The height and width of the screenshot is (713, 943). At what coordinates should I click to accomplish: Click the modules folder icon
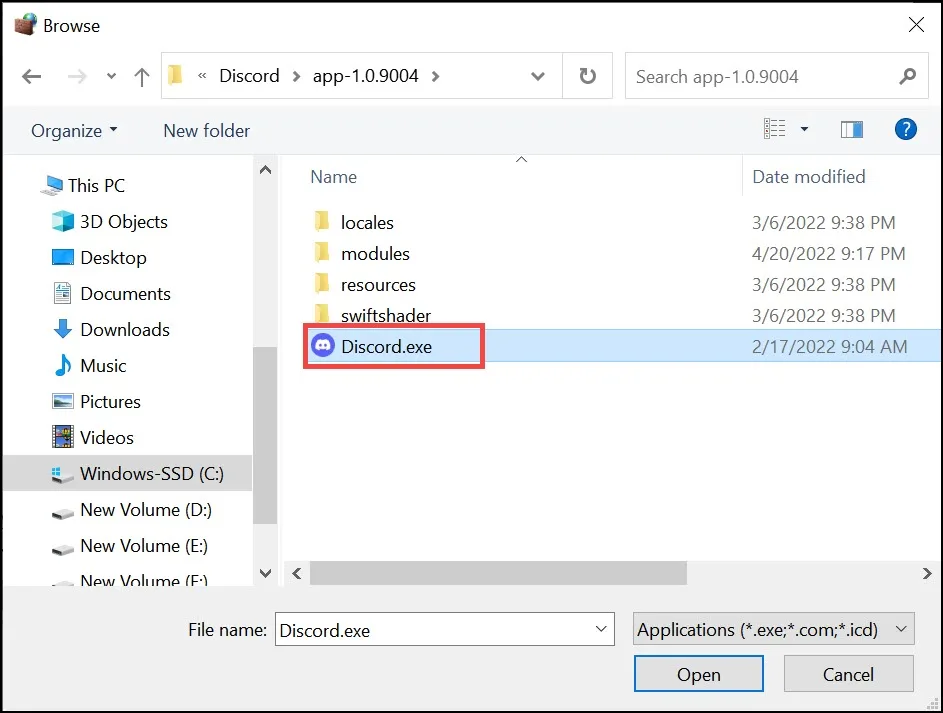point(322,252)
